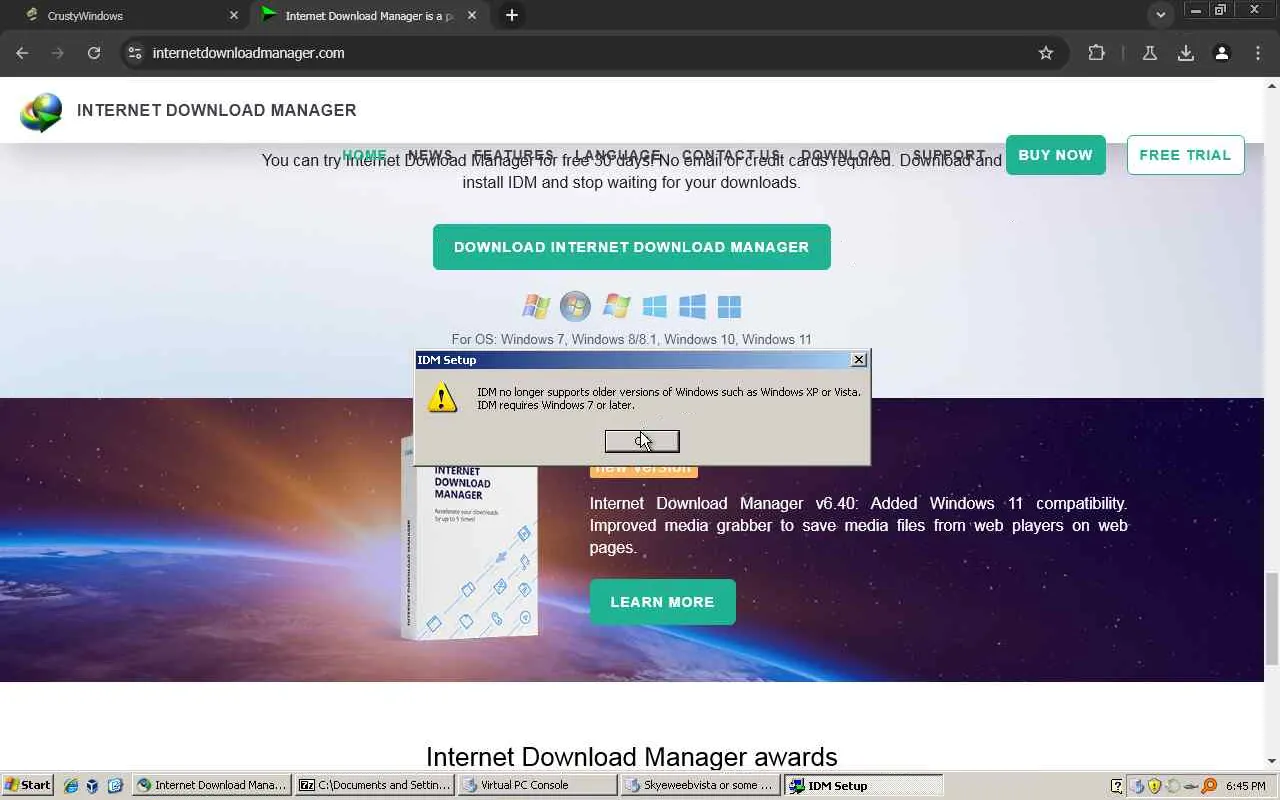Reload the page
1280x800 pixels.
point(94,53)
